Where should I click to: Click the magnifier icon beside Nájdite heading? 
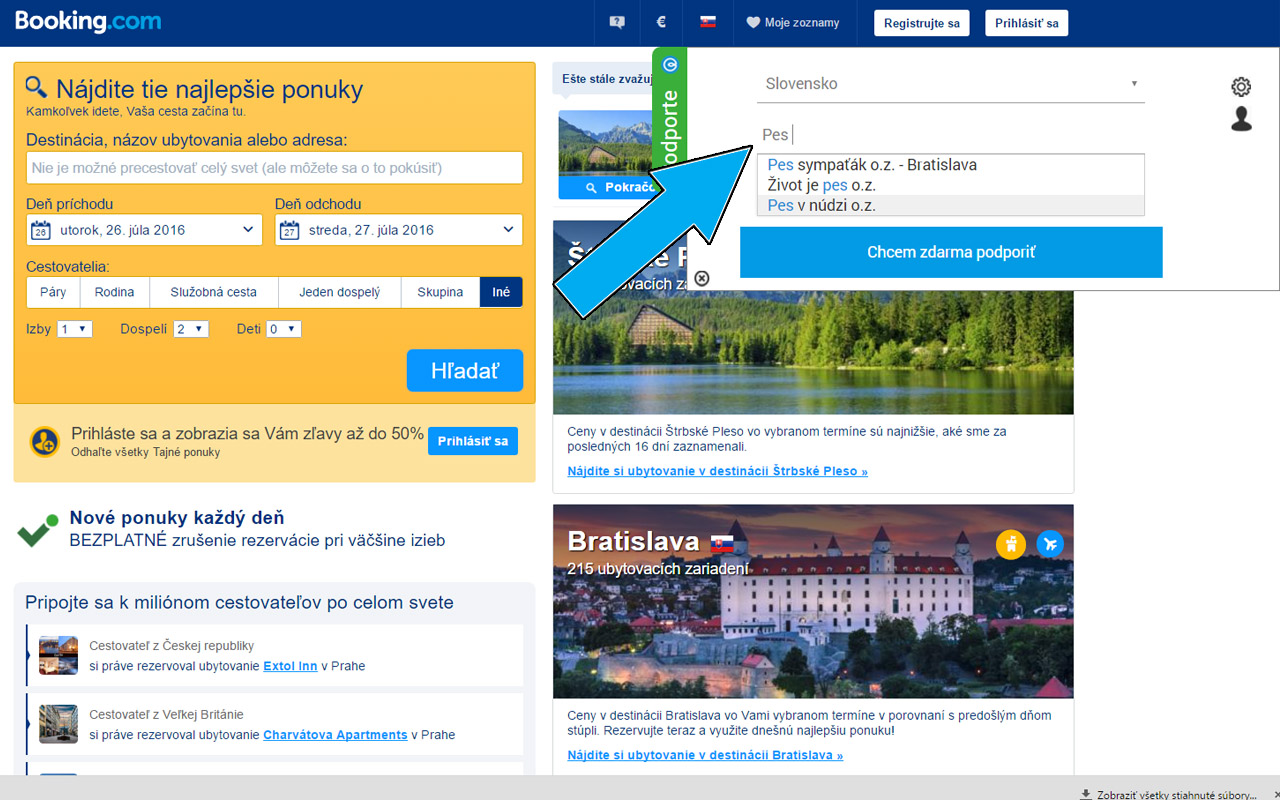(x=37, y=87)
